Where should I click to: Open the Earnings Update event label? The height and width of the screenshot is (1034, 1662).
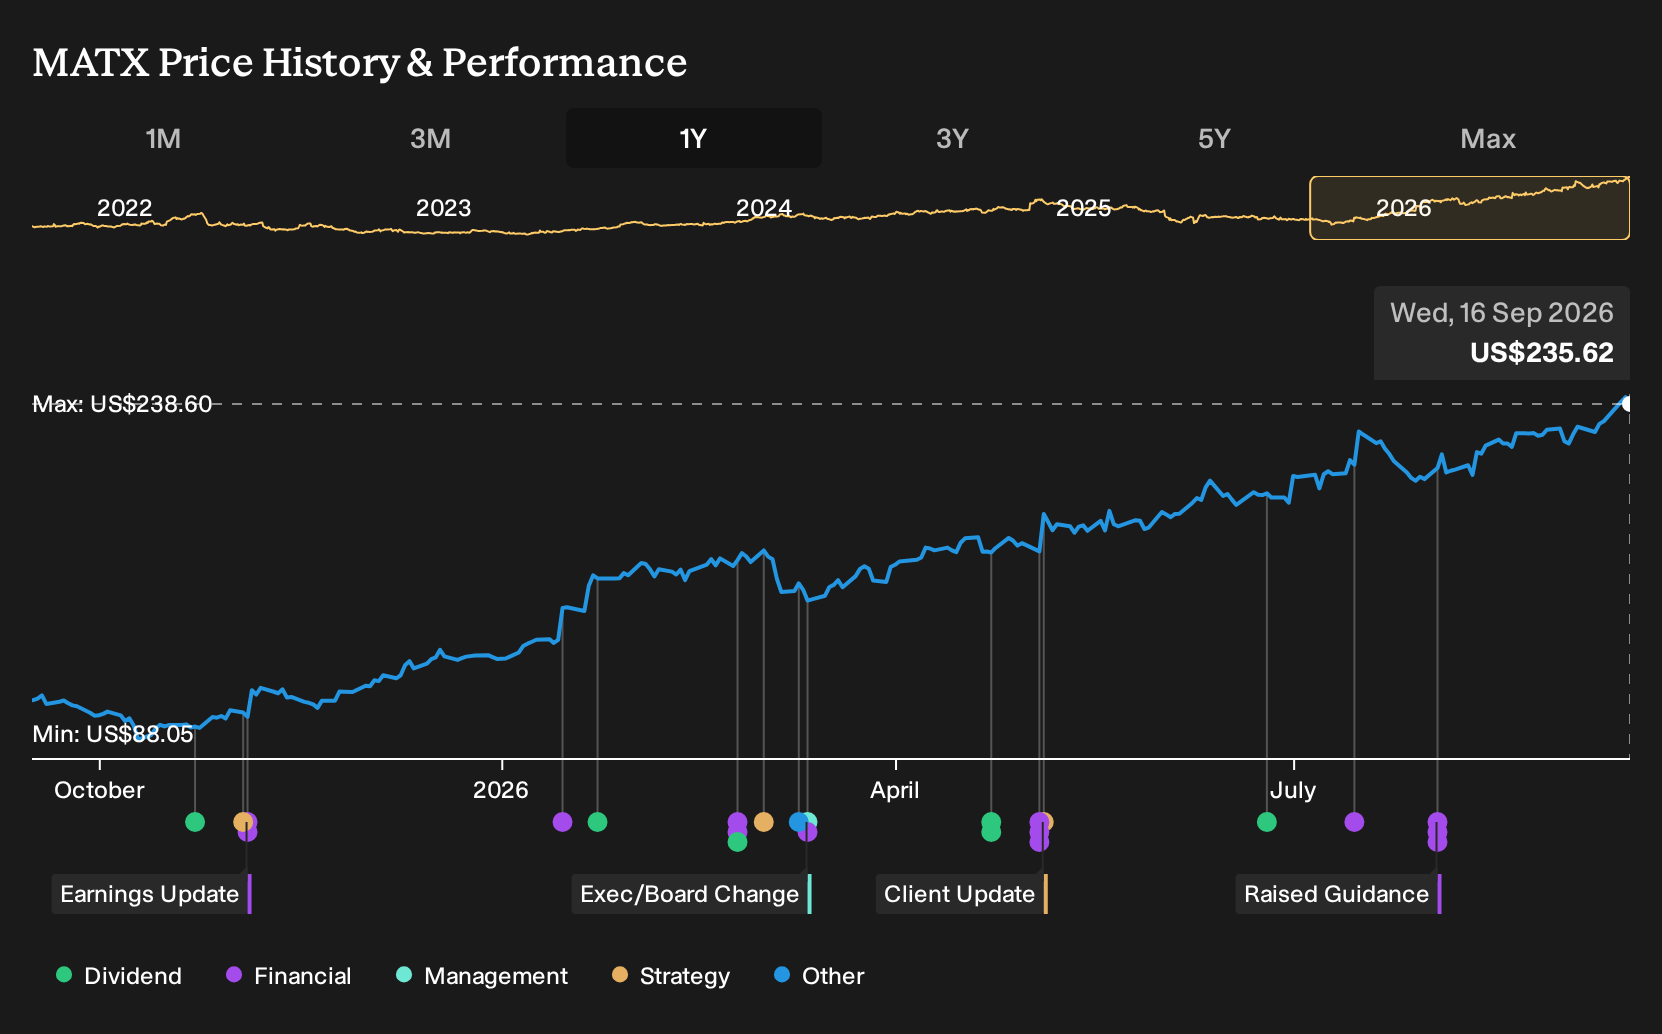pos(151,894)
